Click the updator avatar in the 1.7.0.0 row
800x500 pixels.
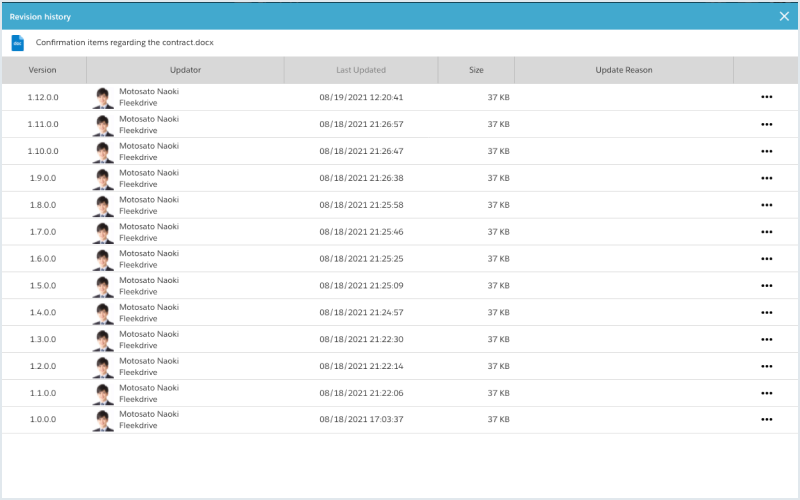[103, 232]
